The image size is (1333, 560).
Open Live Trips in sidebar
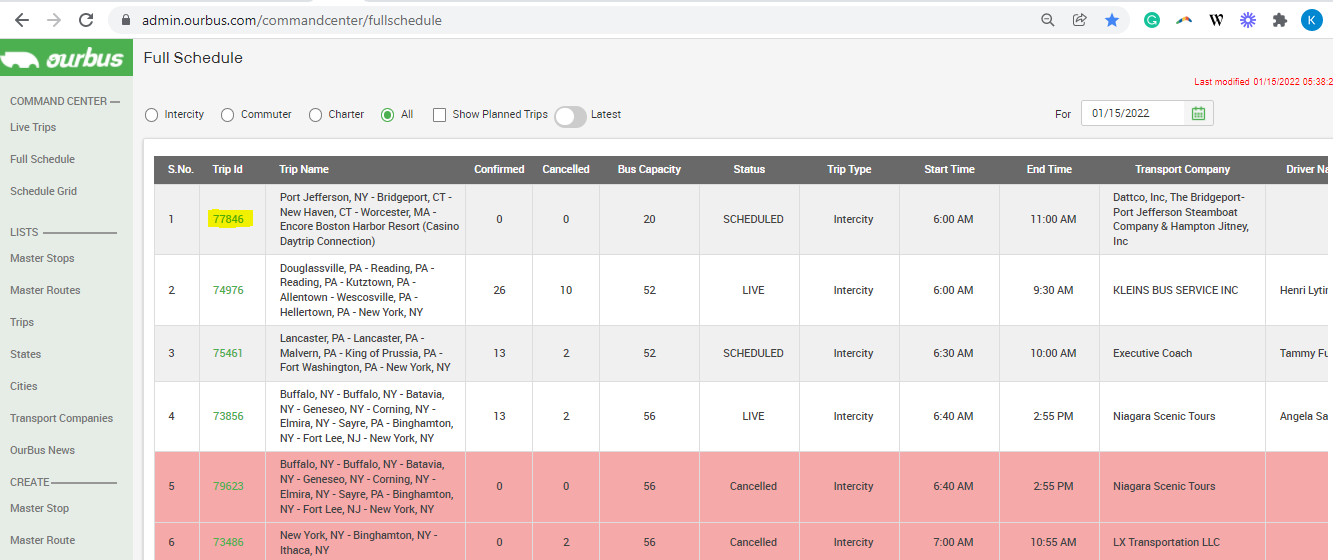coord(33,127)
